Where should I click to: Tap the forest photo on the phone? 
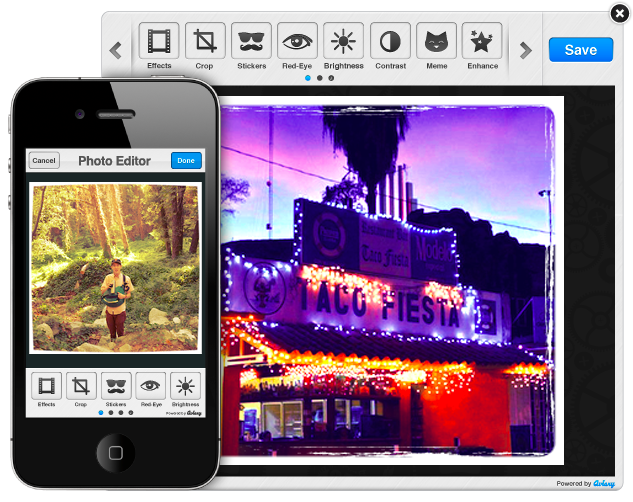pyautogui.click(x=115, y=268)
